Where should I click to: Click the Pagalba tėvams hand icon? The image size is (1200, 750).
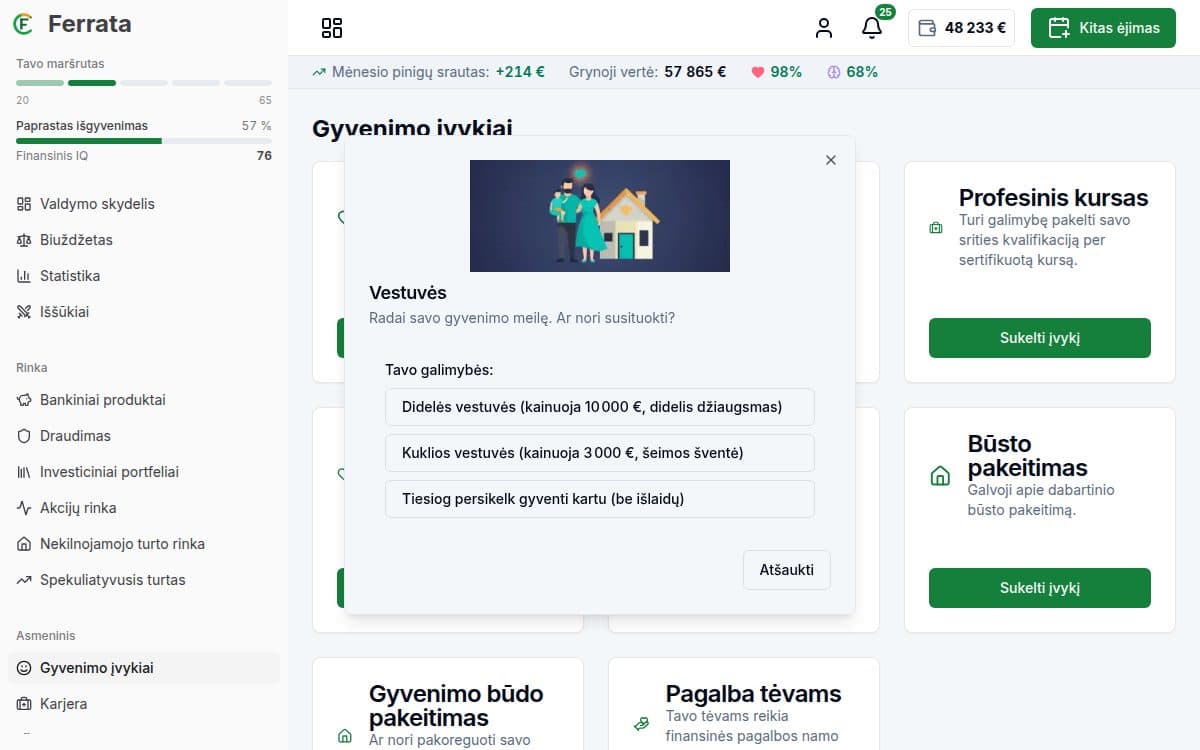coord(641,724)
